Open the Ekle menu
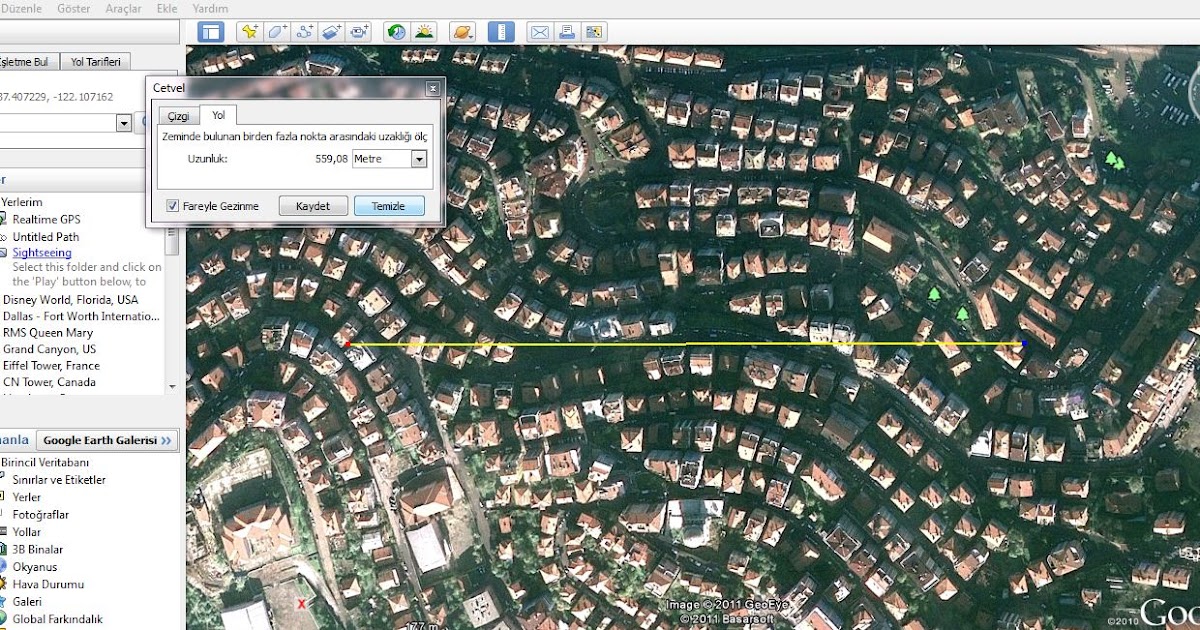Image resolution: width=1200 pixels, height=630 pixels. pyautogui.click(x=167, y=8)
